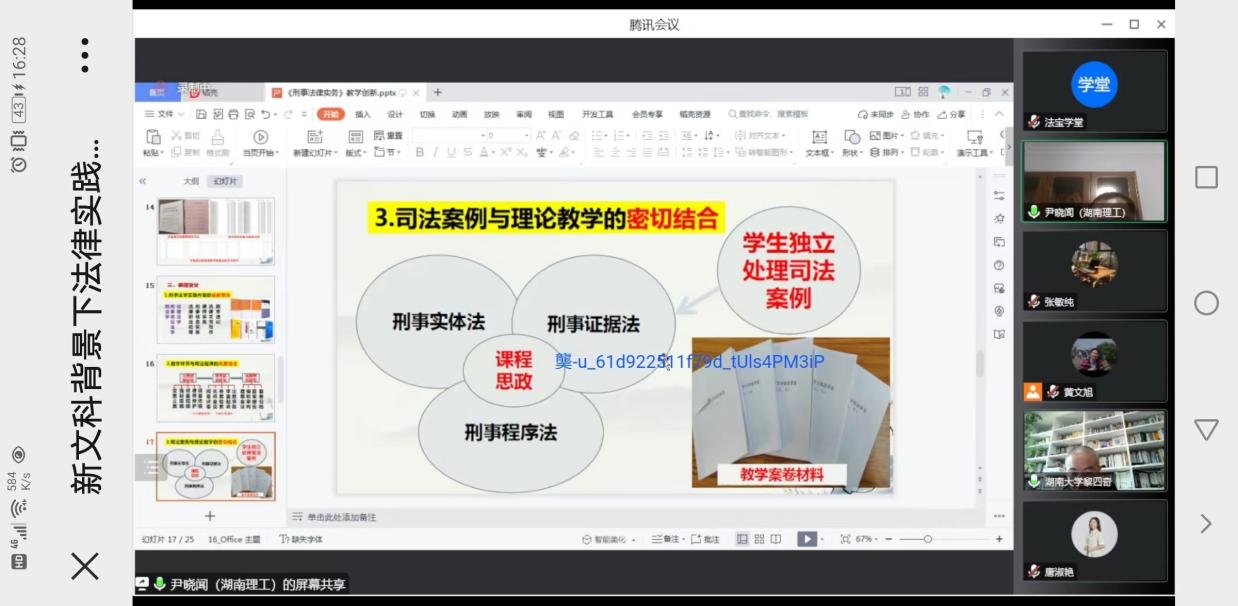Switch to the 幻灯片 slides pane tab

[226, 181]
